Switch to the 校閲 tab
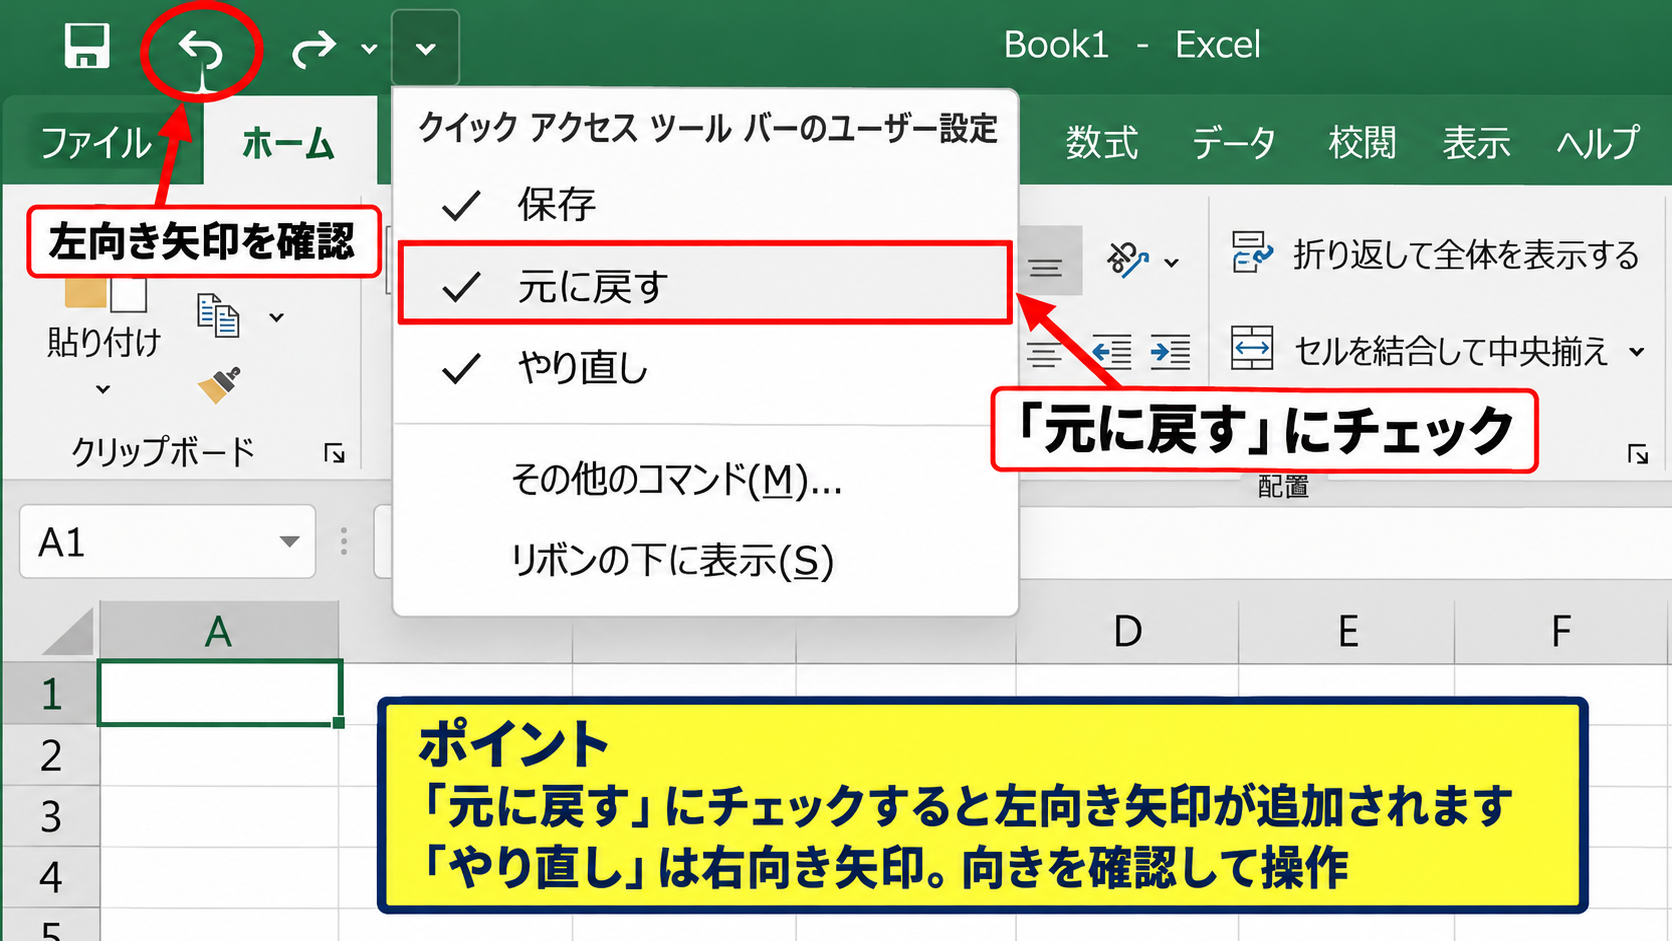This screenshot has height=941, width=1672. [1362, 143]
